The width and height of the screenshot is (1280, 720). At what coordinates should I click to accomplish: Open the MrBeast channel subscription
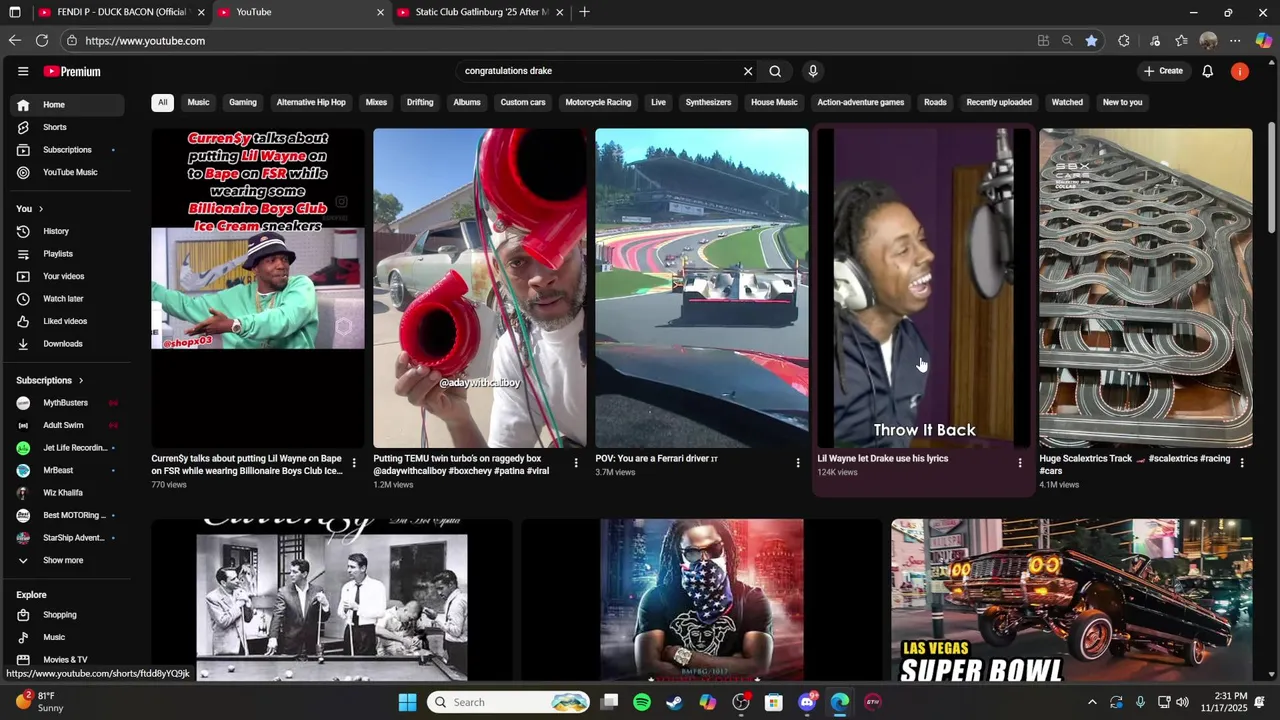click(65, 470)
